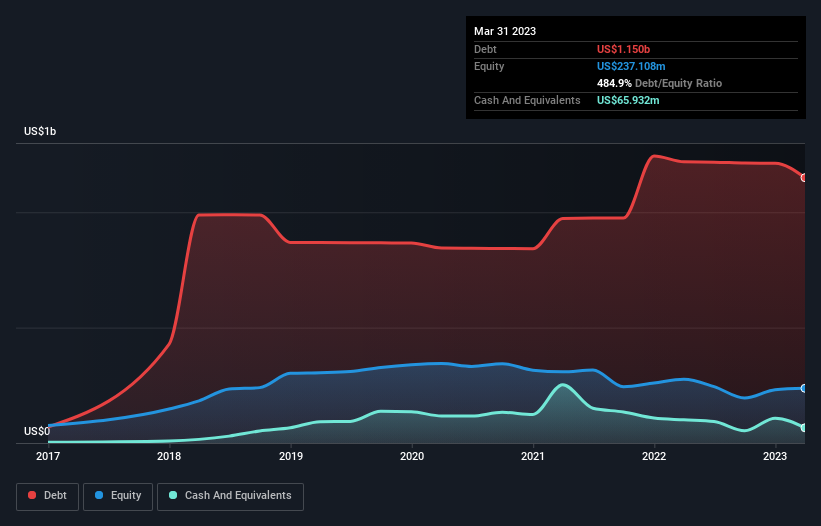
Task: Click the 2020 axis label
Action: coord(412,456)
